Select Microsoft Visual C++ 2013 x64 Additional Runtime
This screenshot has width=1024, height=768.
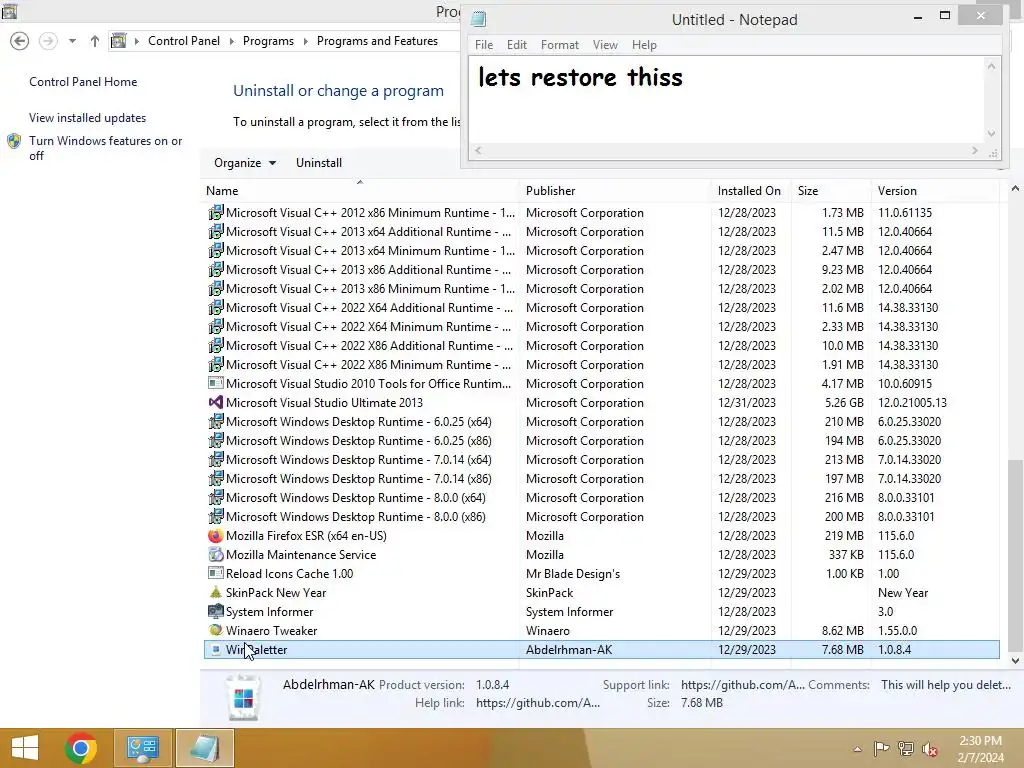601,232
